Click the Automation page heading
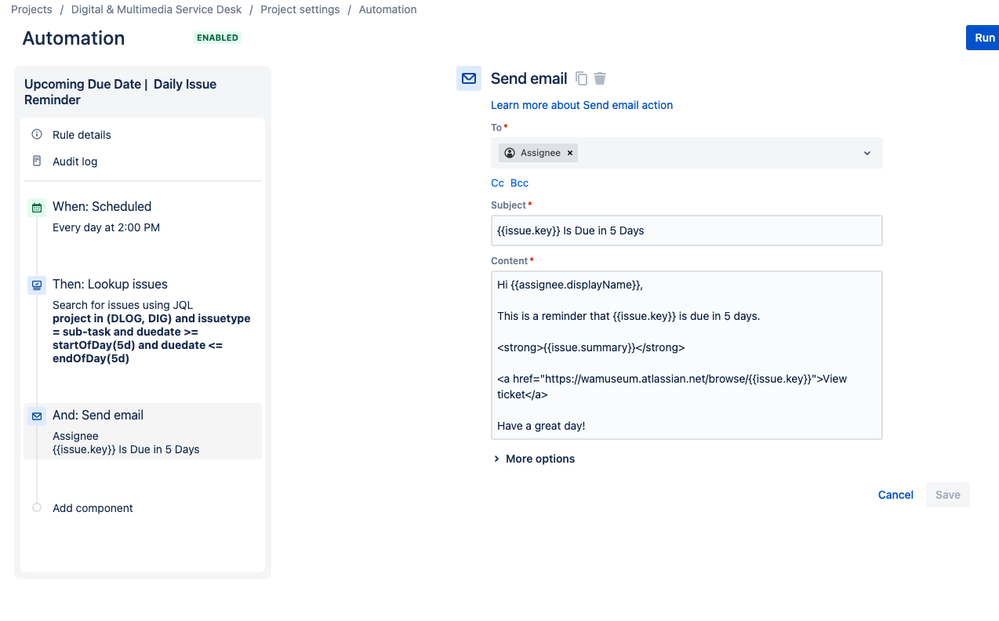 pos(74,38)
